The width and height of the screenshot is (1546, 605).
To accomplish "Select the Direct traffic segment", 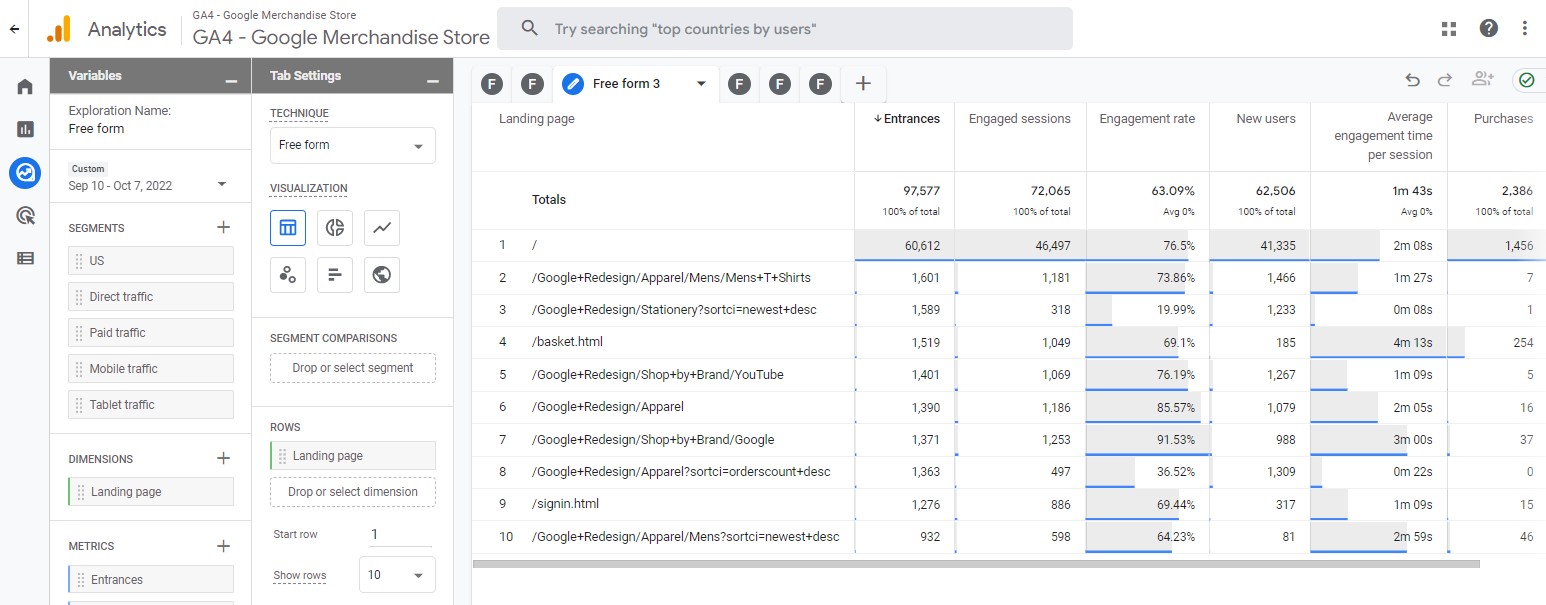I will (151, 296).
